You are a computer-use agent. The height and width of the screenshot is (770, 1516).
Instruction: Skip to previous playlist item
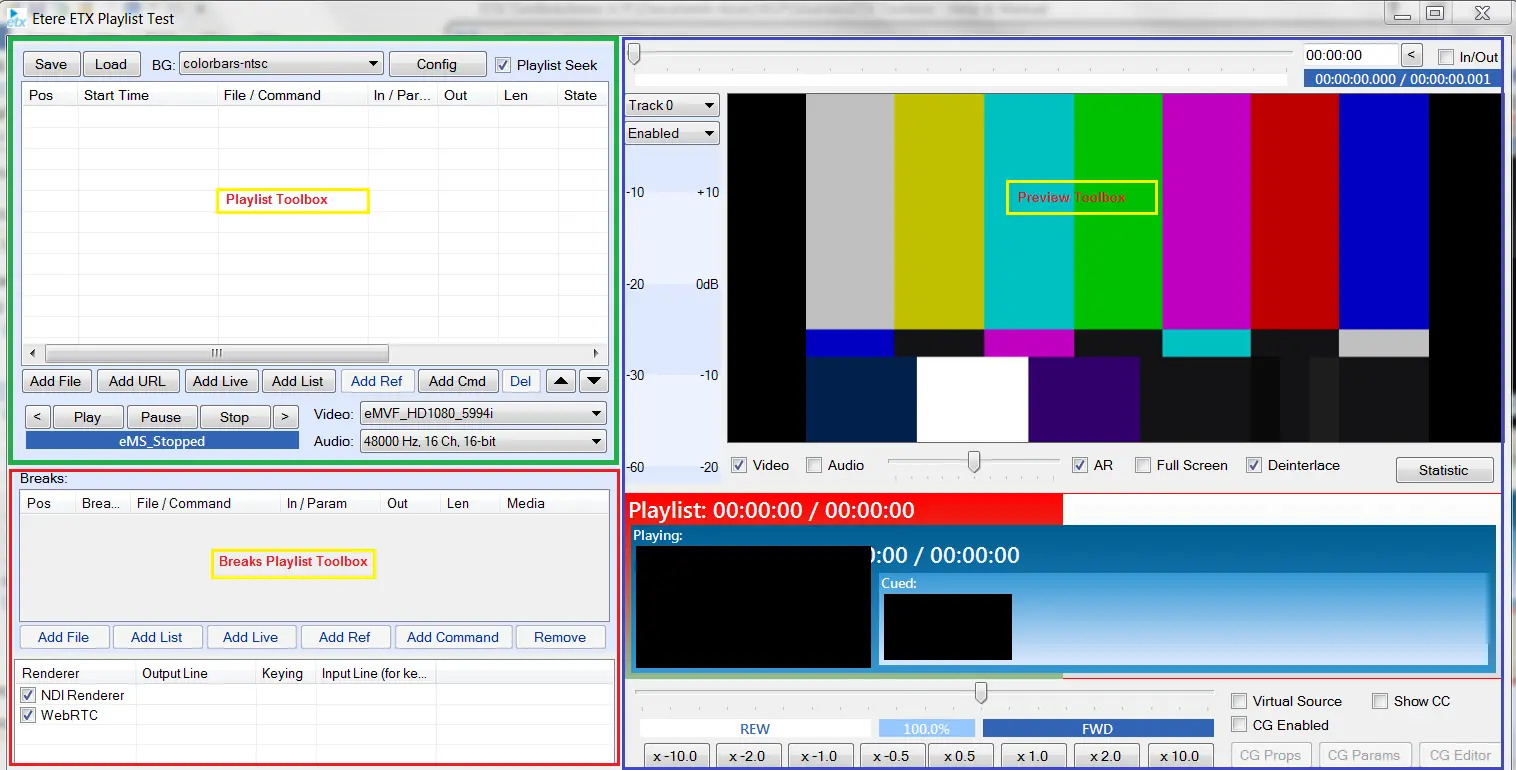tap(37, 417)
